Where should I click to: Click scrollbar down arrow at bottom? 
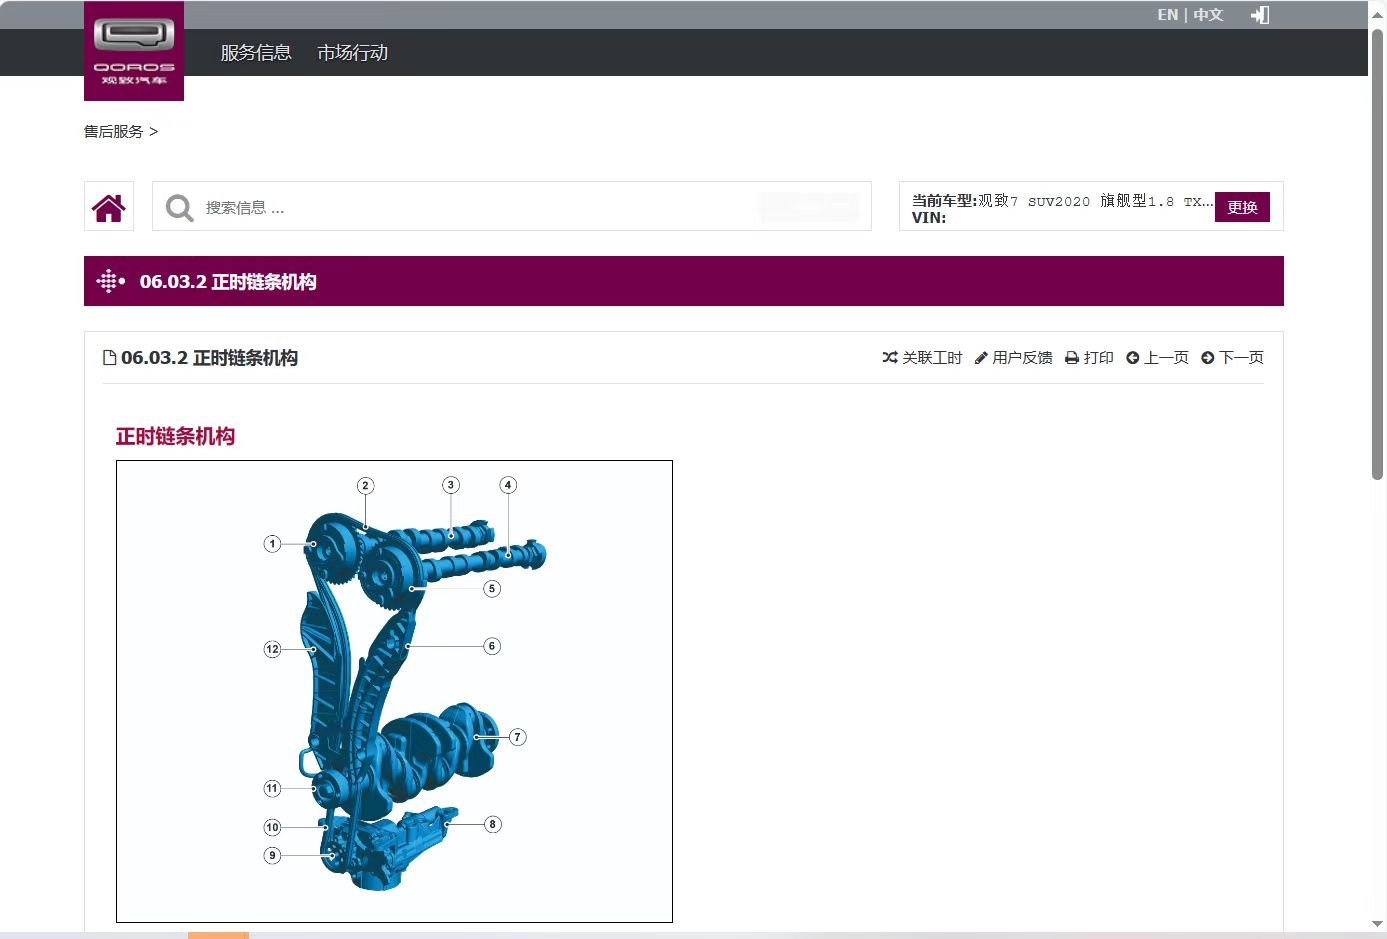tap(1377, 924)
